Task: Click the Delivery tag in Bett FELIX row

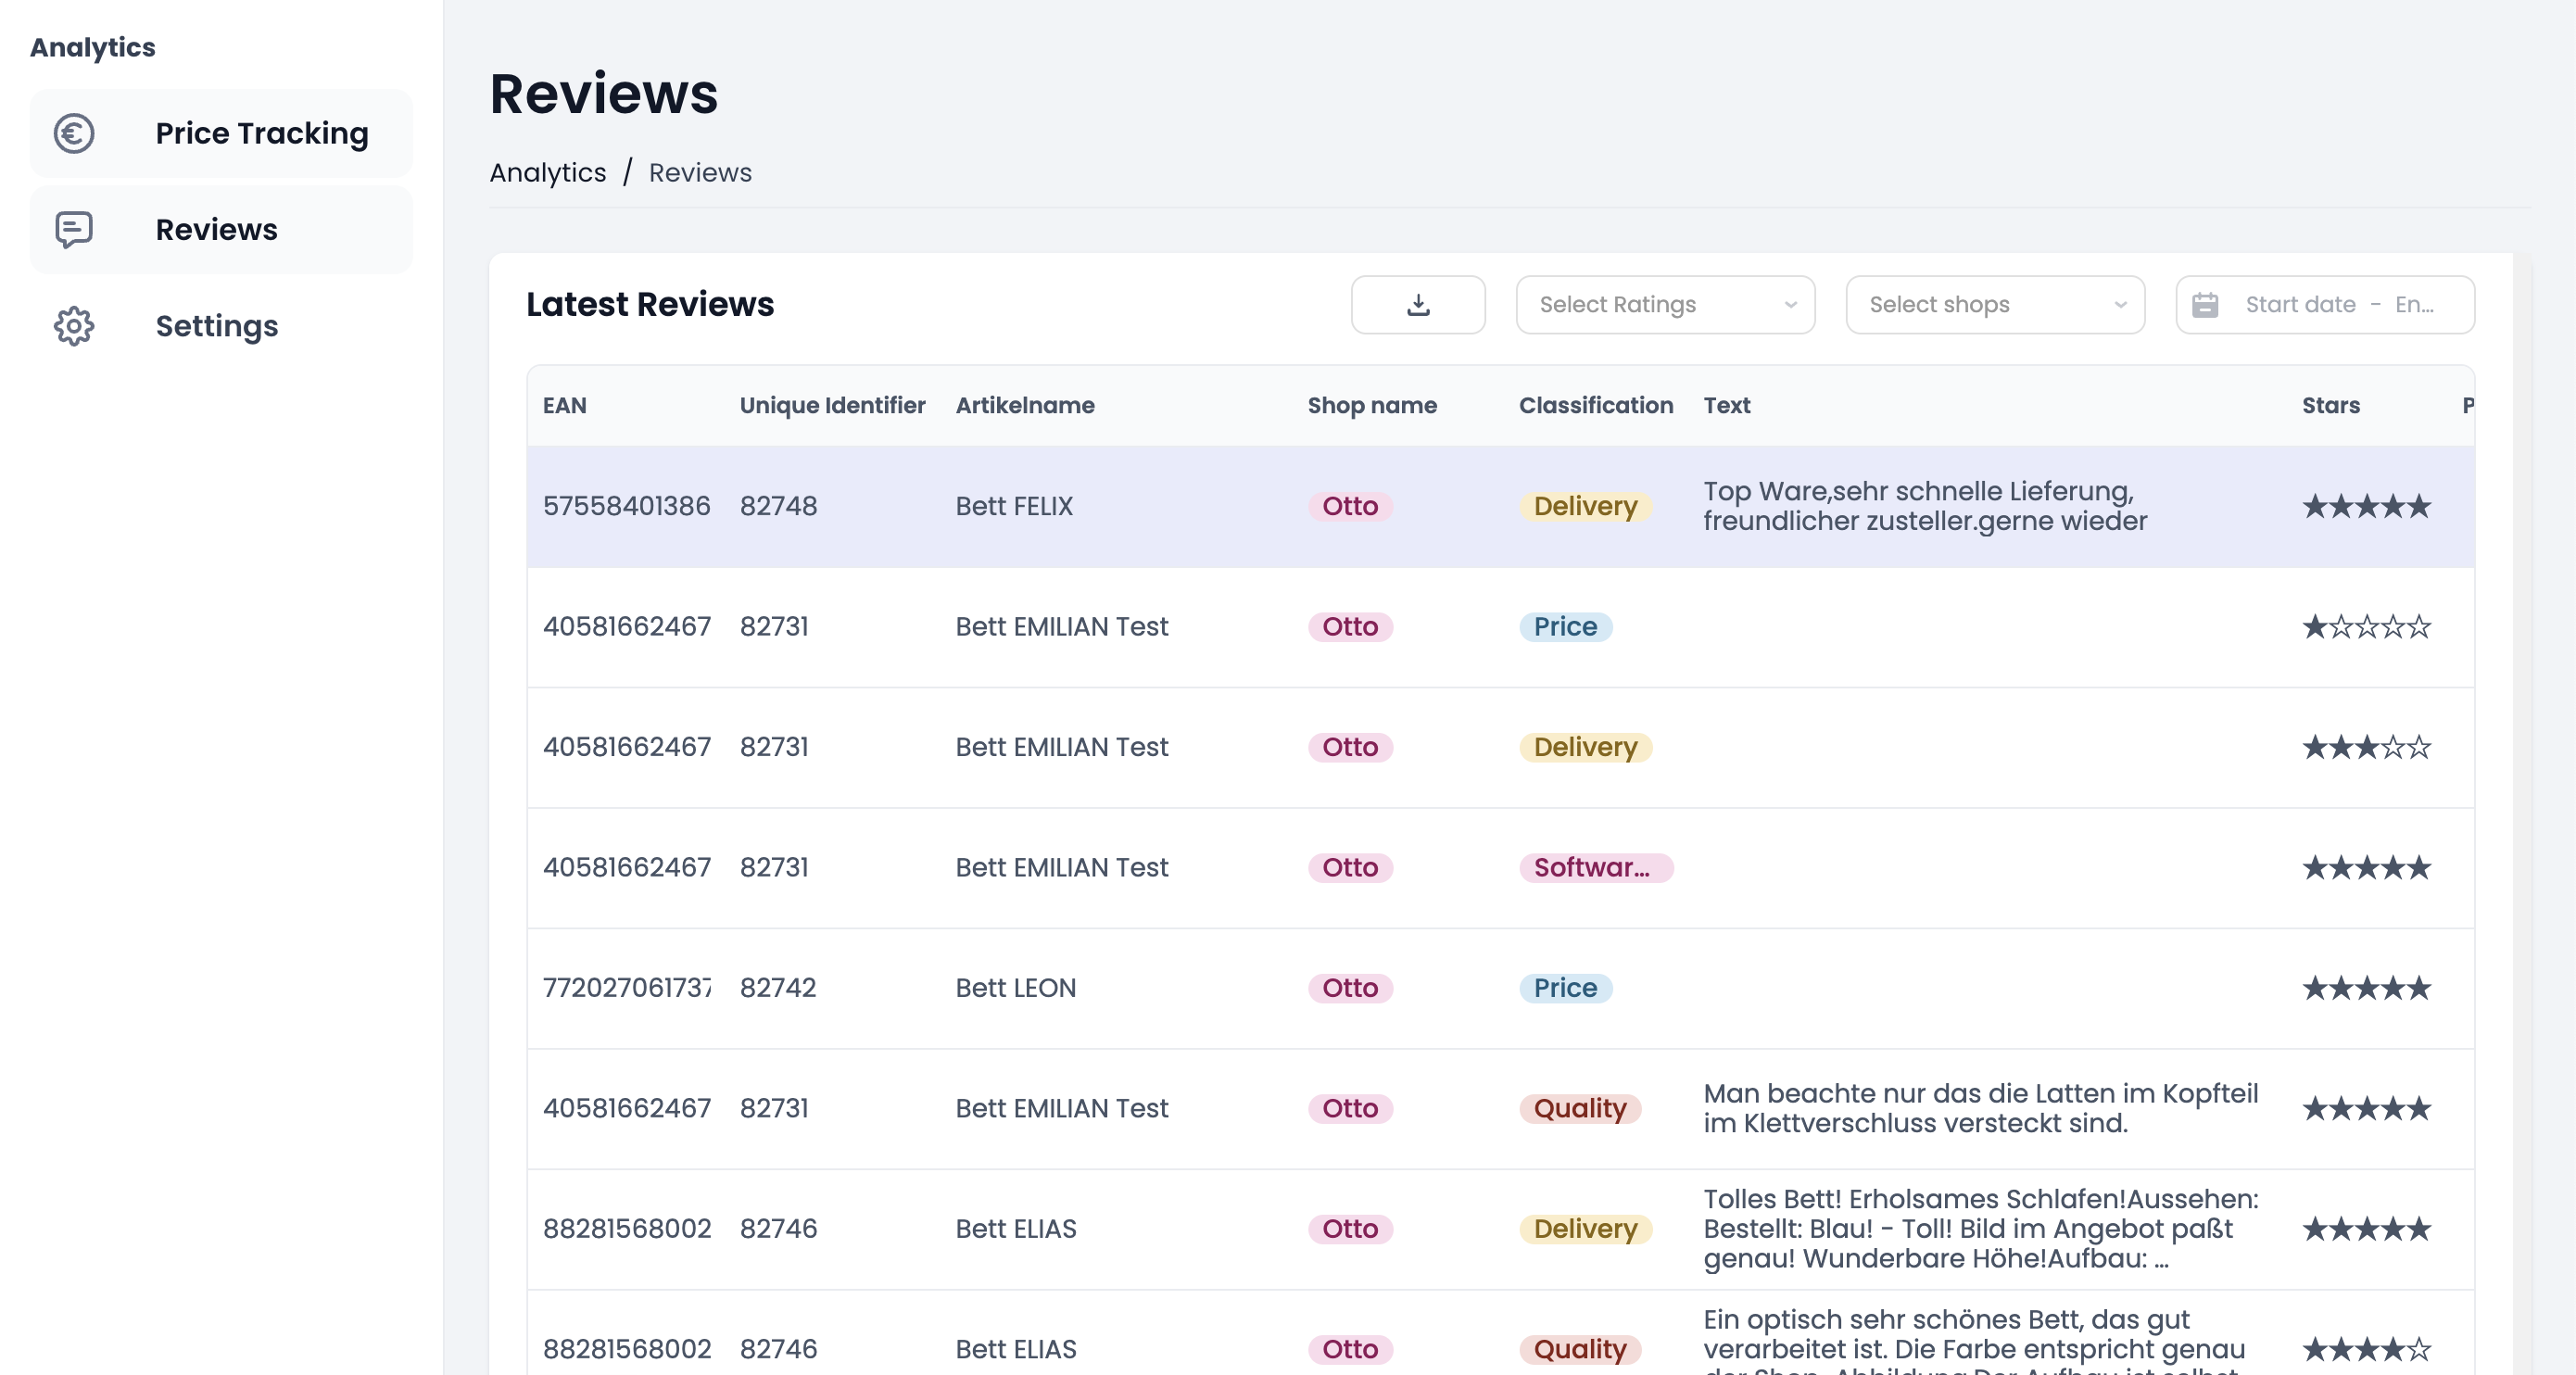Action: tap(1585, 506)
